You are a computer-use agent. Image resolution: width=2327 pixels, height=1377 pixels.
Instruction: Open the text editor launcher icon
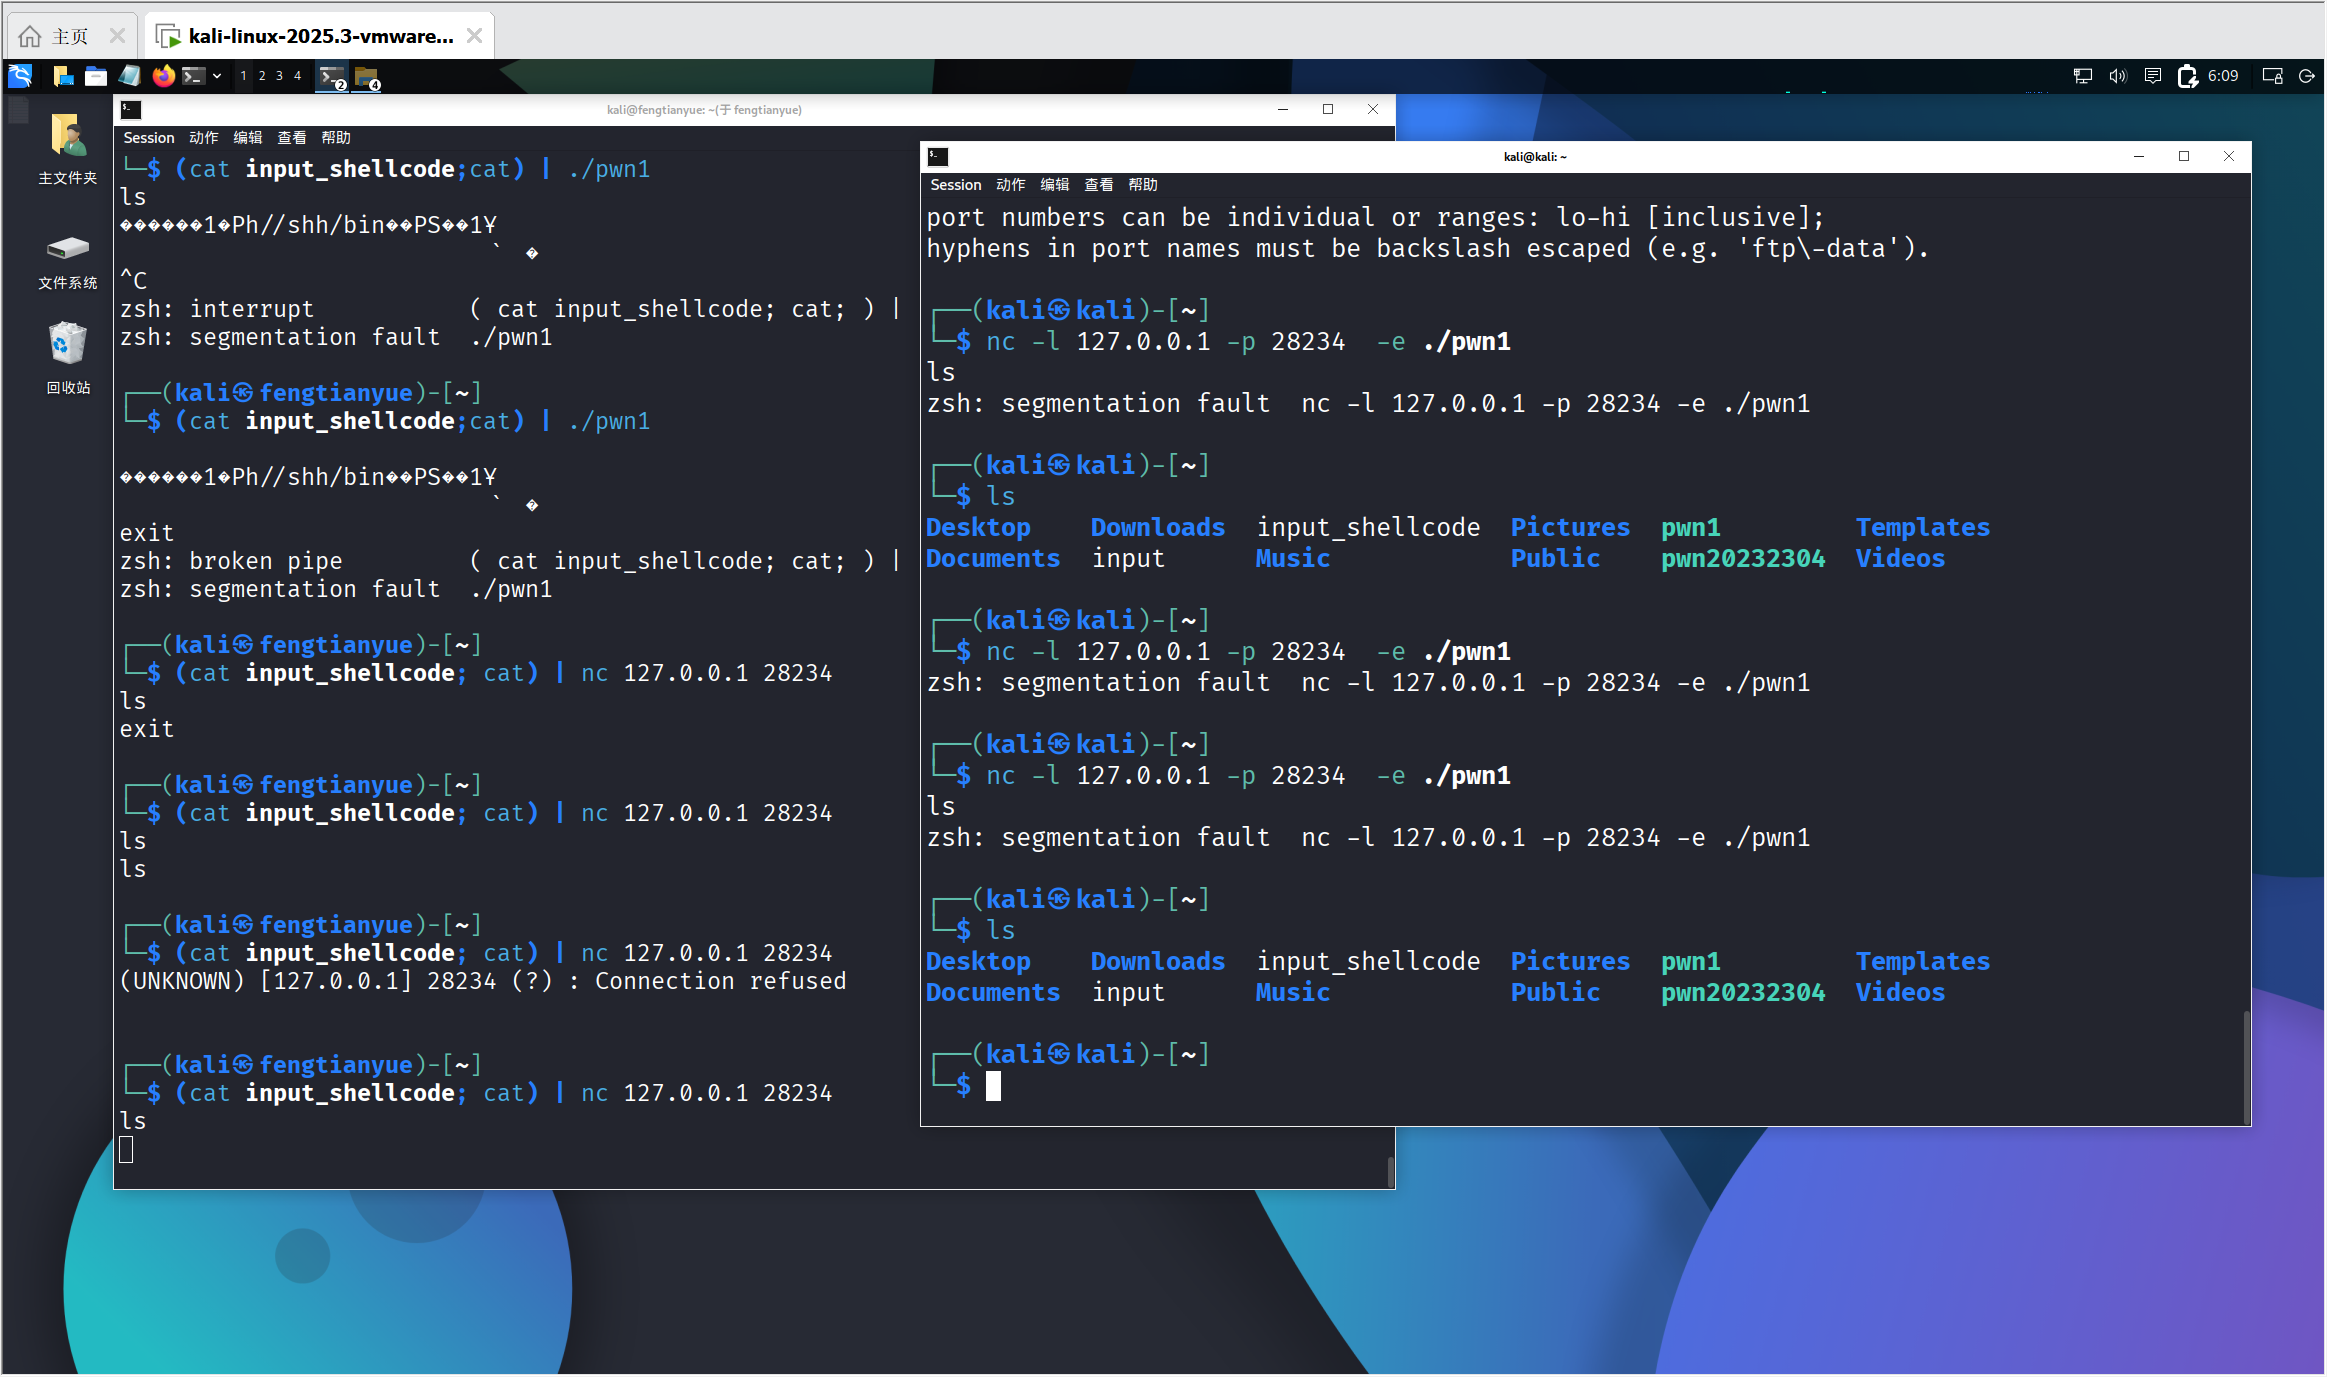coord(129,76)
